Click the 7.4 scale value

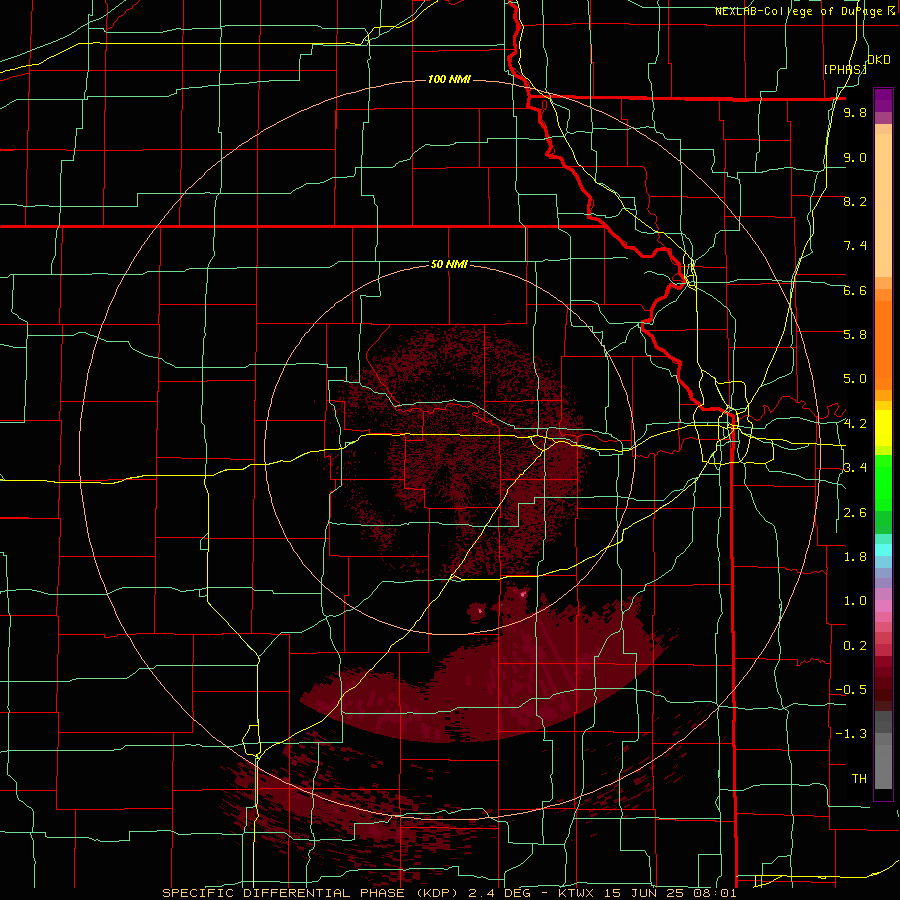855,246
